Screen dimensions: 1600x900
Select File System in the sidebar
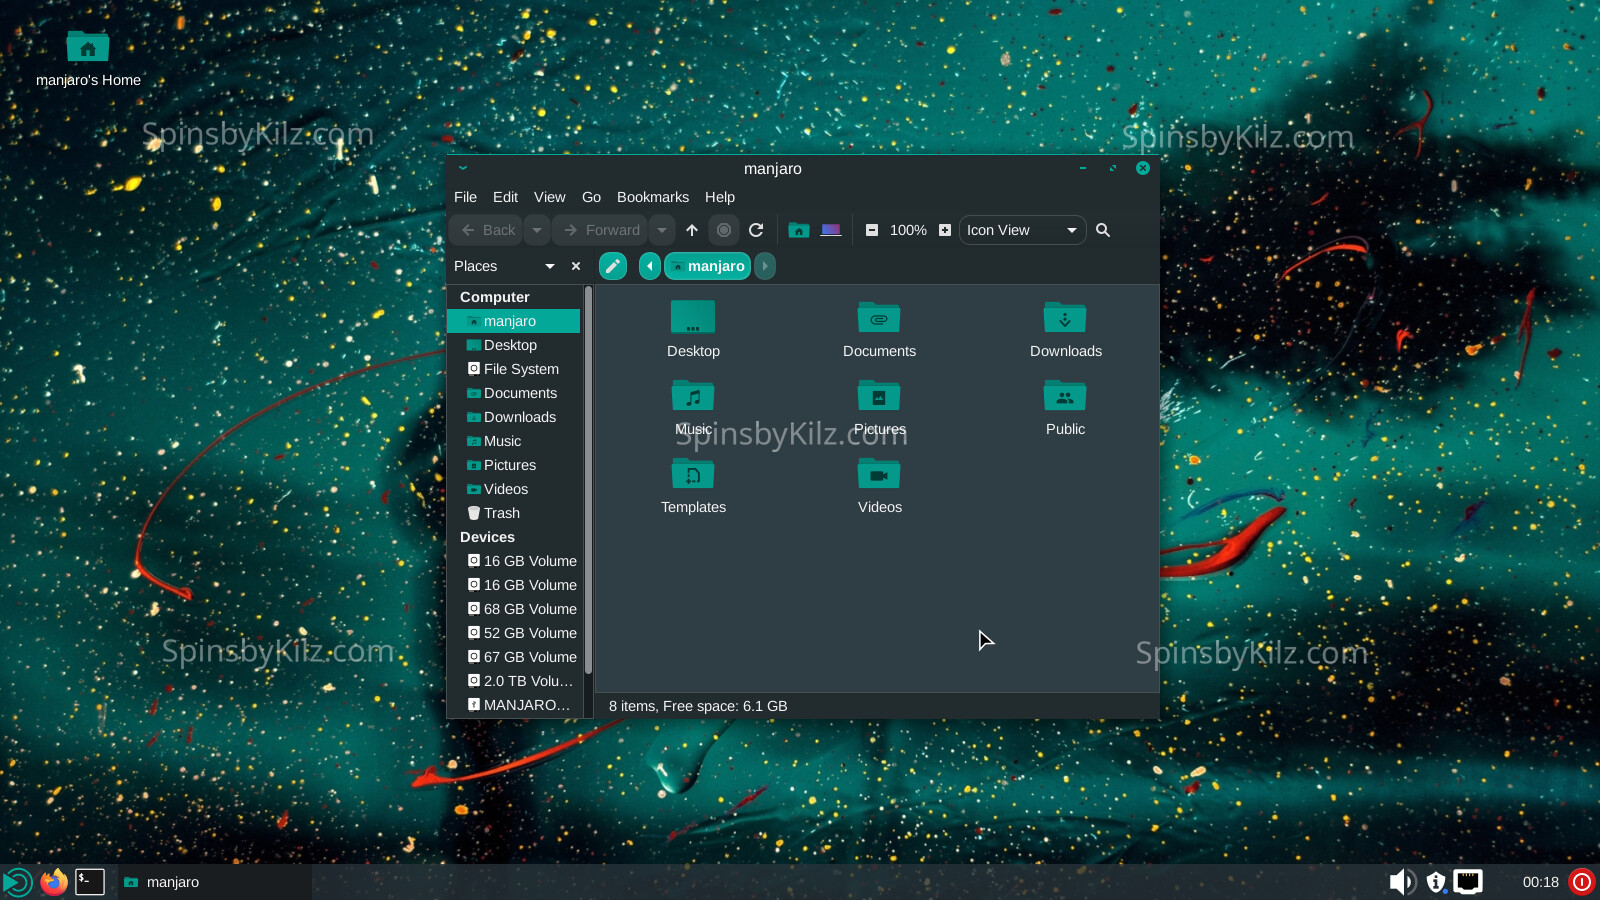[514, 369]
